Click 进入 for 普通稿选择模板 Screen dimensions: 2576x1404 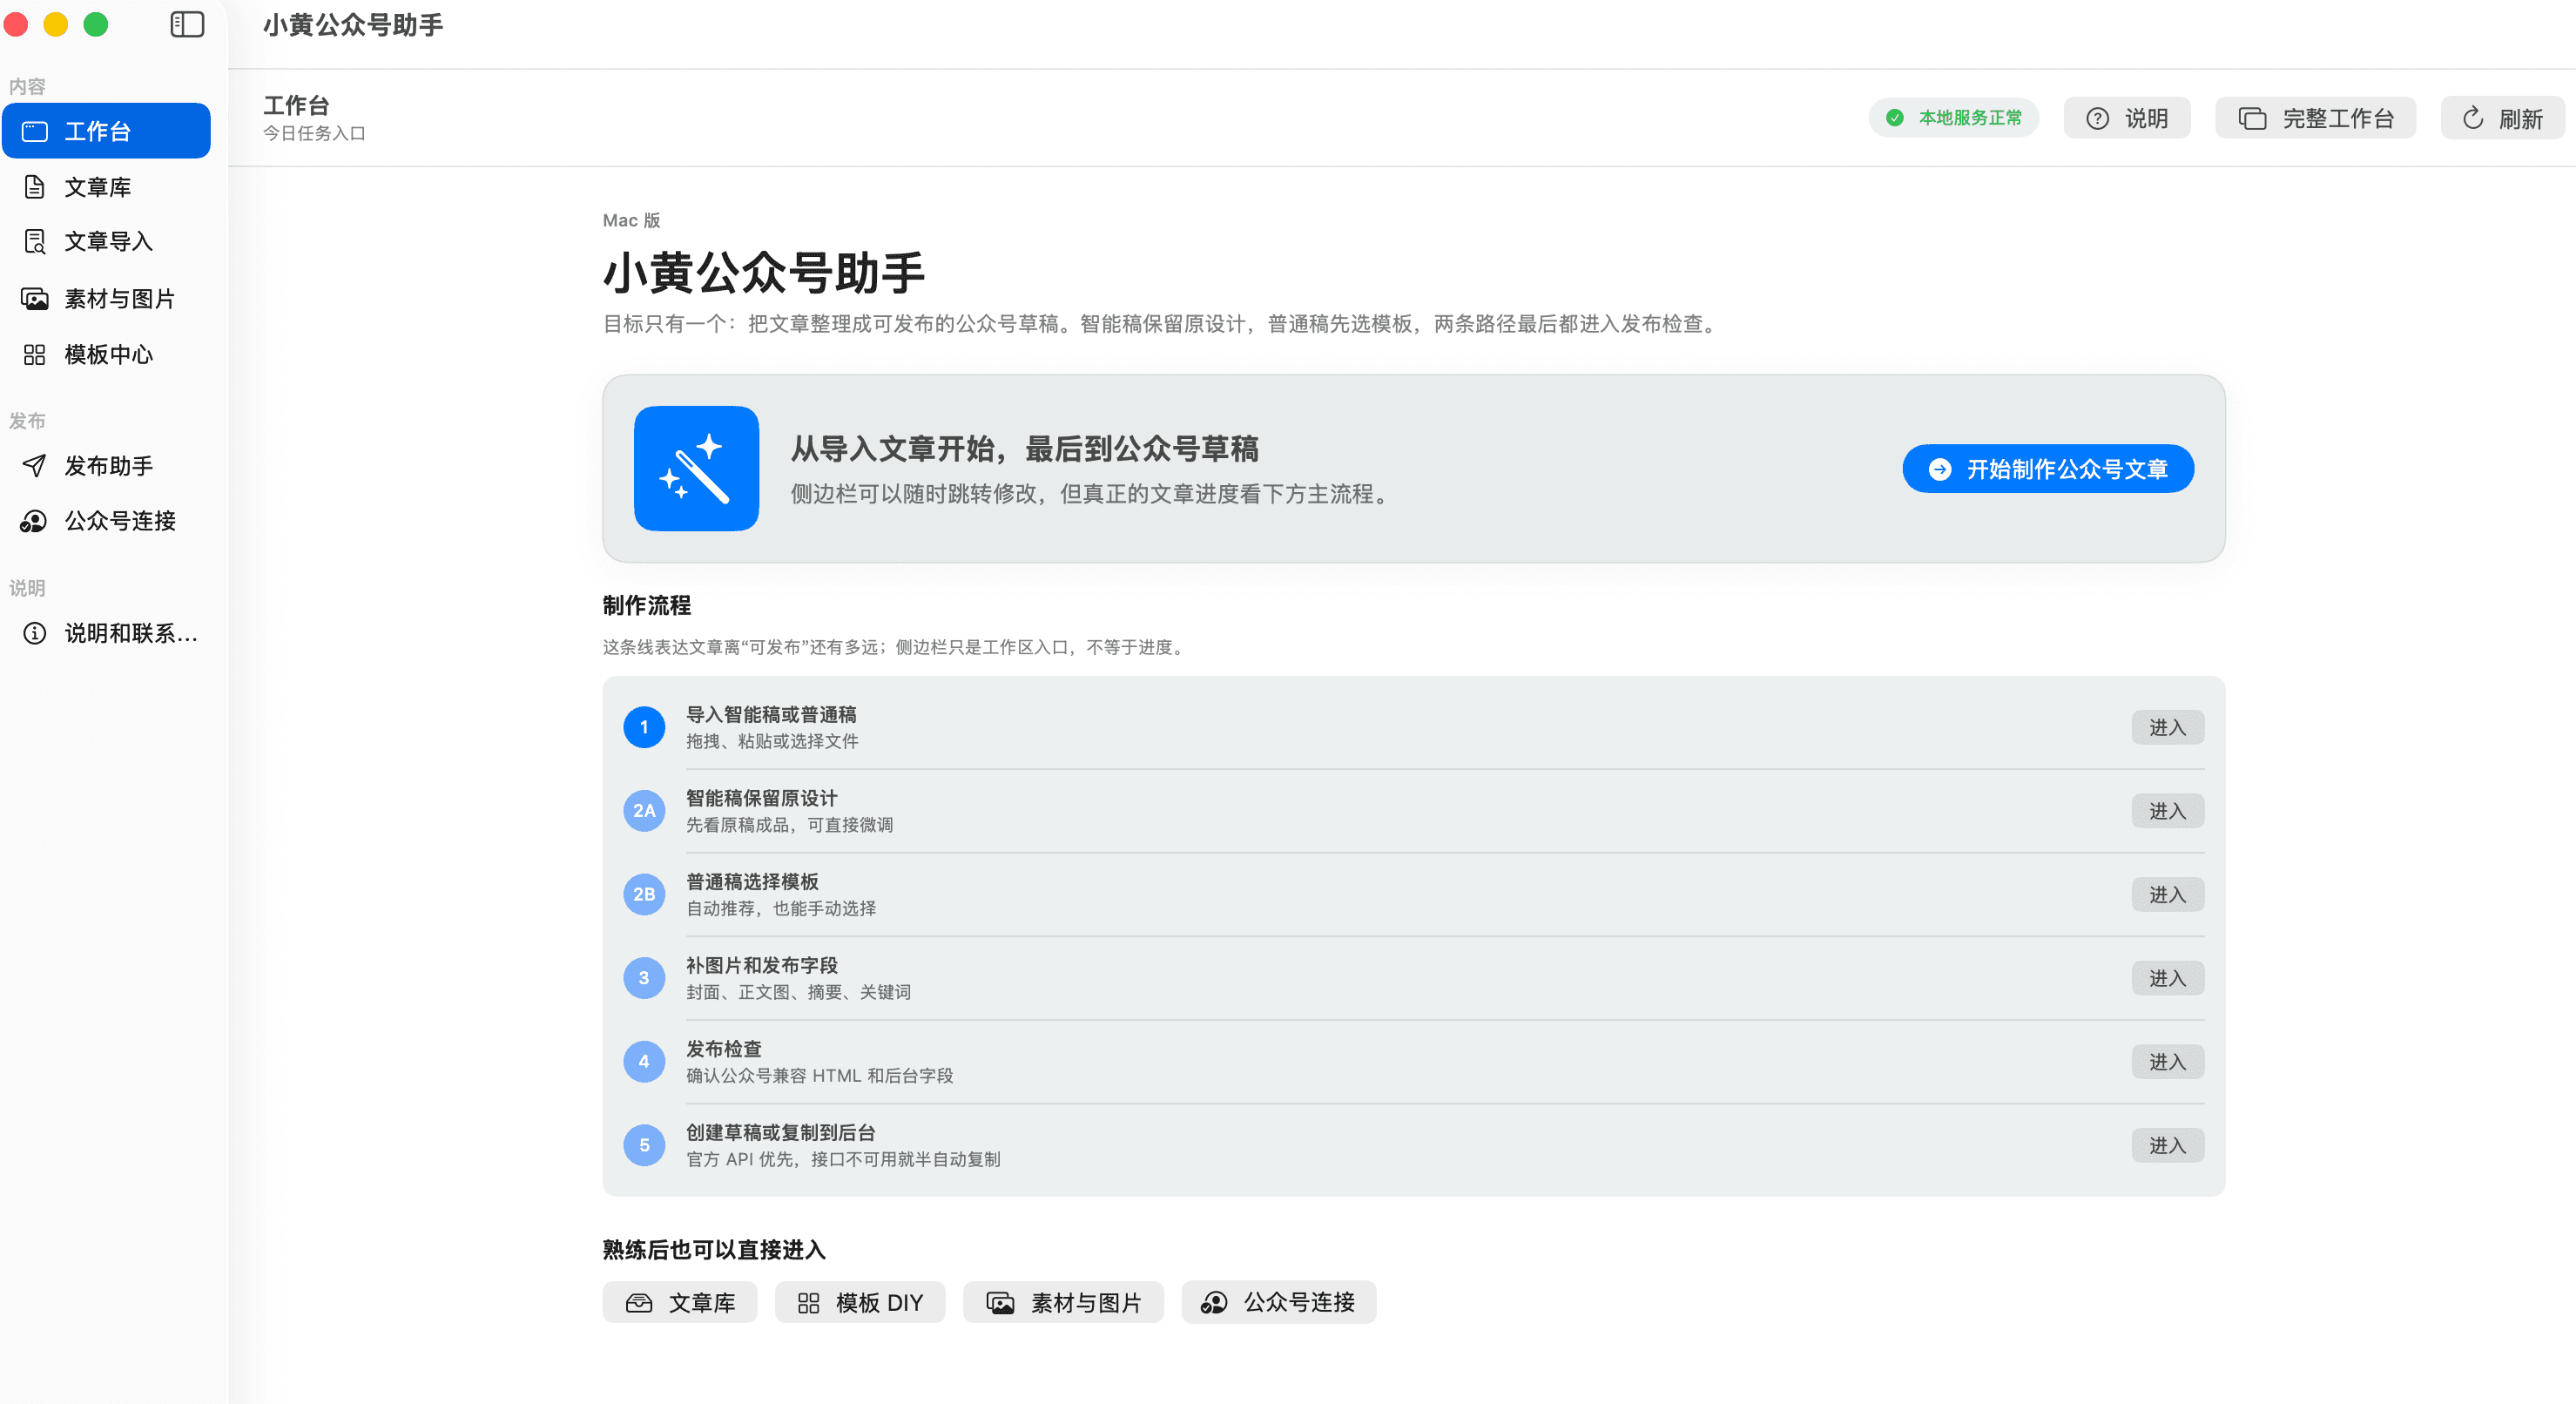click(2167, 894)
